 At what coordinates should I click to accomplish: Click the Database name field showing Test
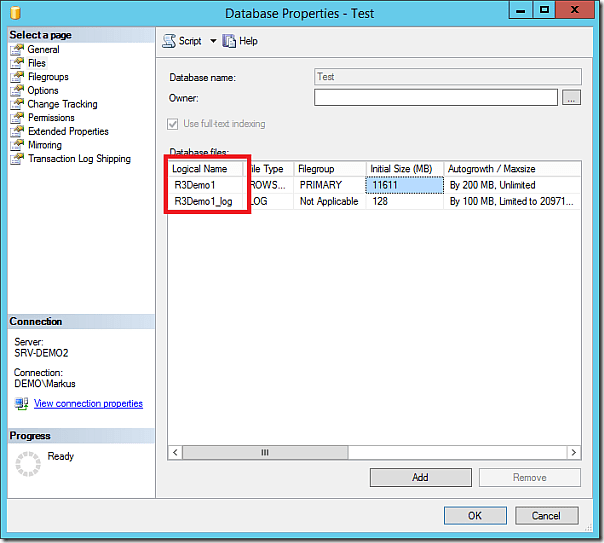pyautogui.click(x=448, y=77)
